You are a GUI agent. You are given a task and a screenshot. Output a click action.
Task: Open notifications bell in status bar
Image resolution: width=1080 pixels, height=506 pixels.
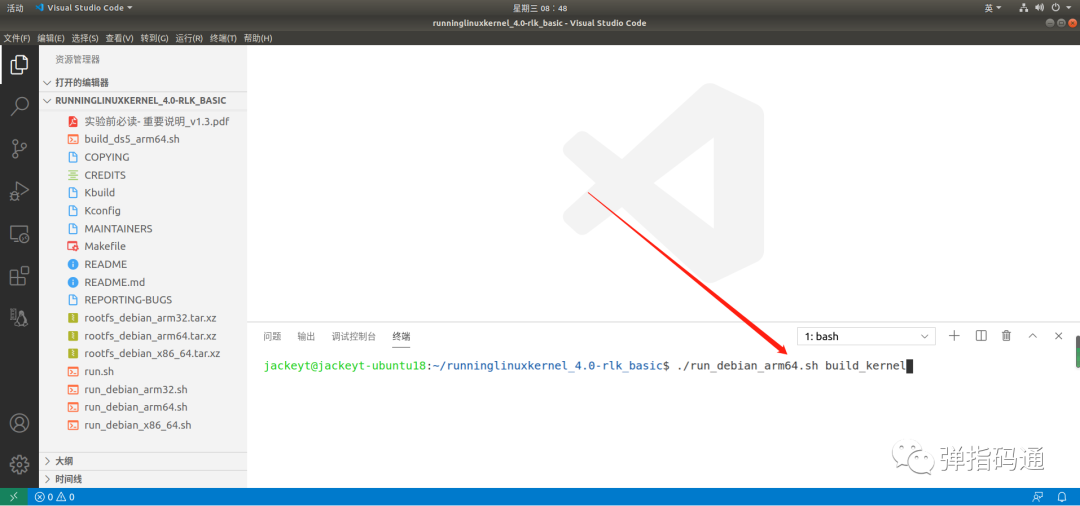click(x=1063, y=497)
